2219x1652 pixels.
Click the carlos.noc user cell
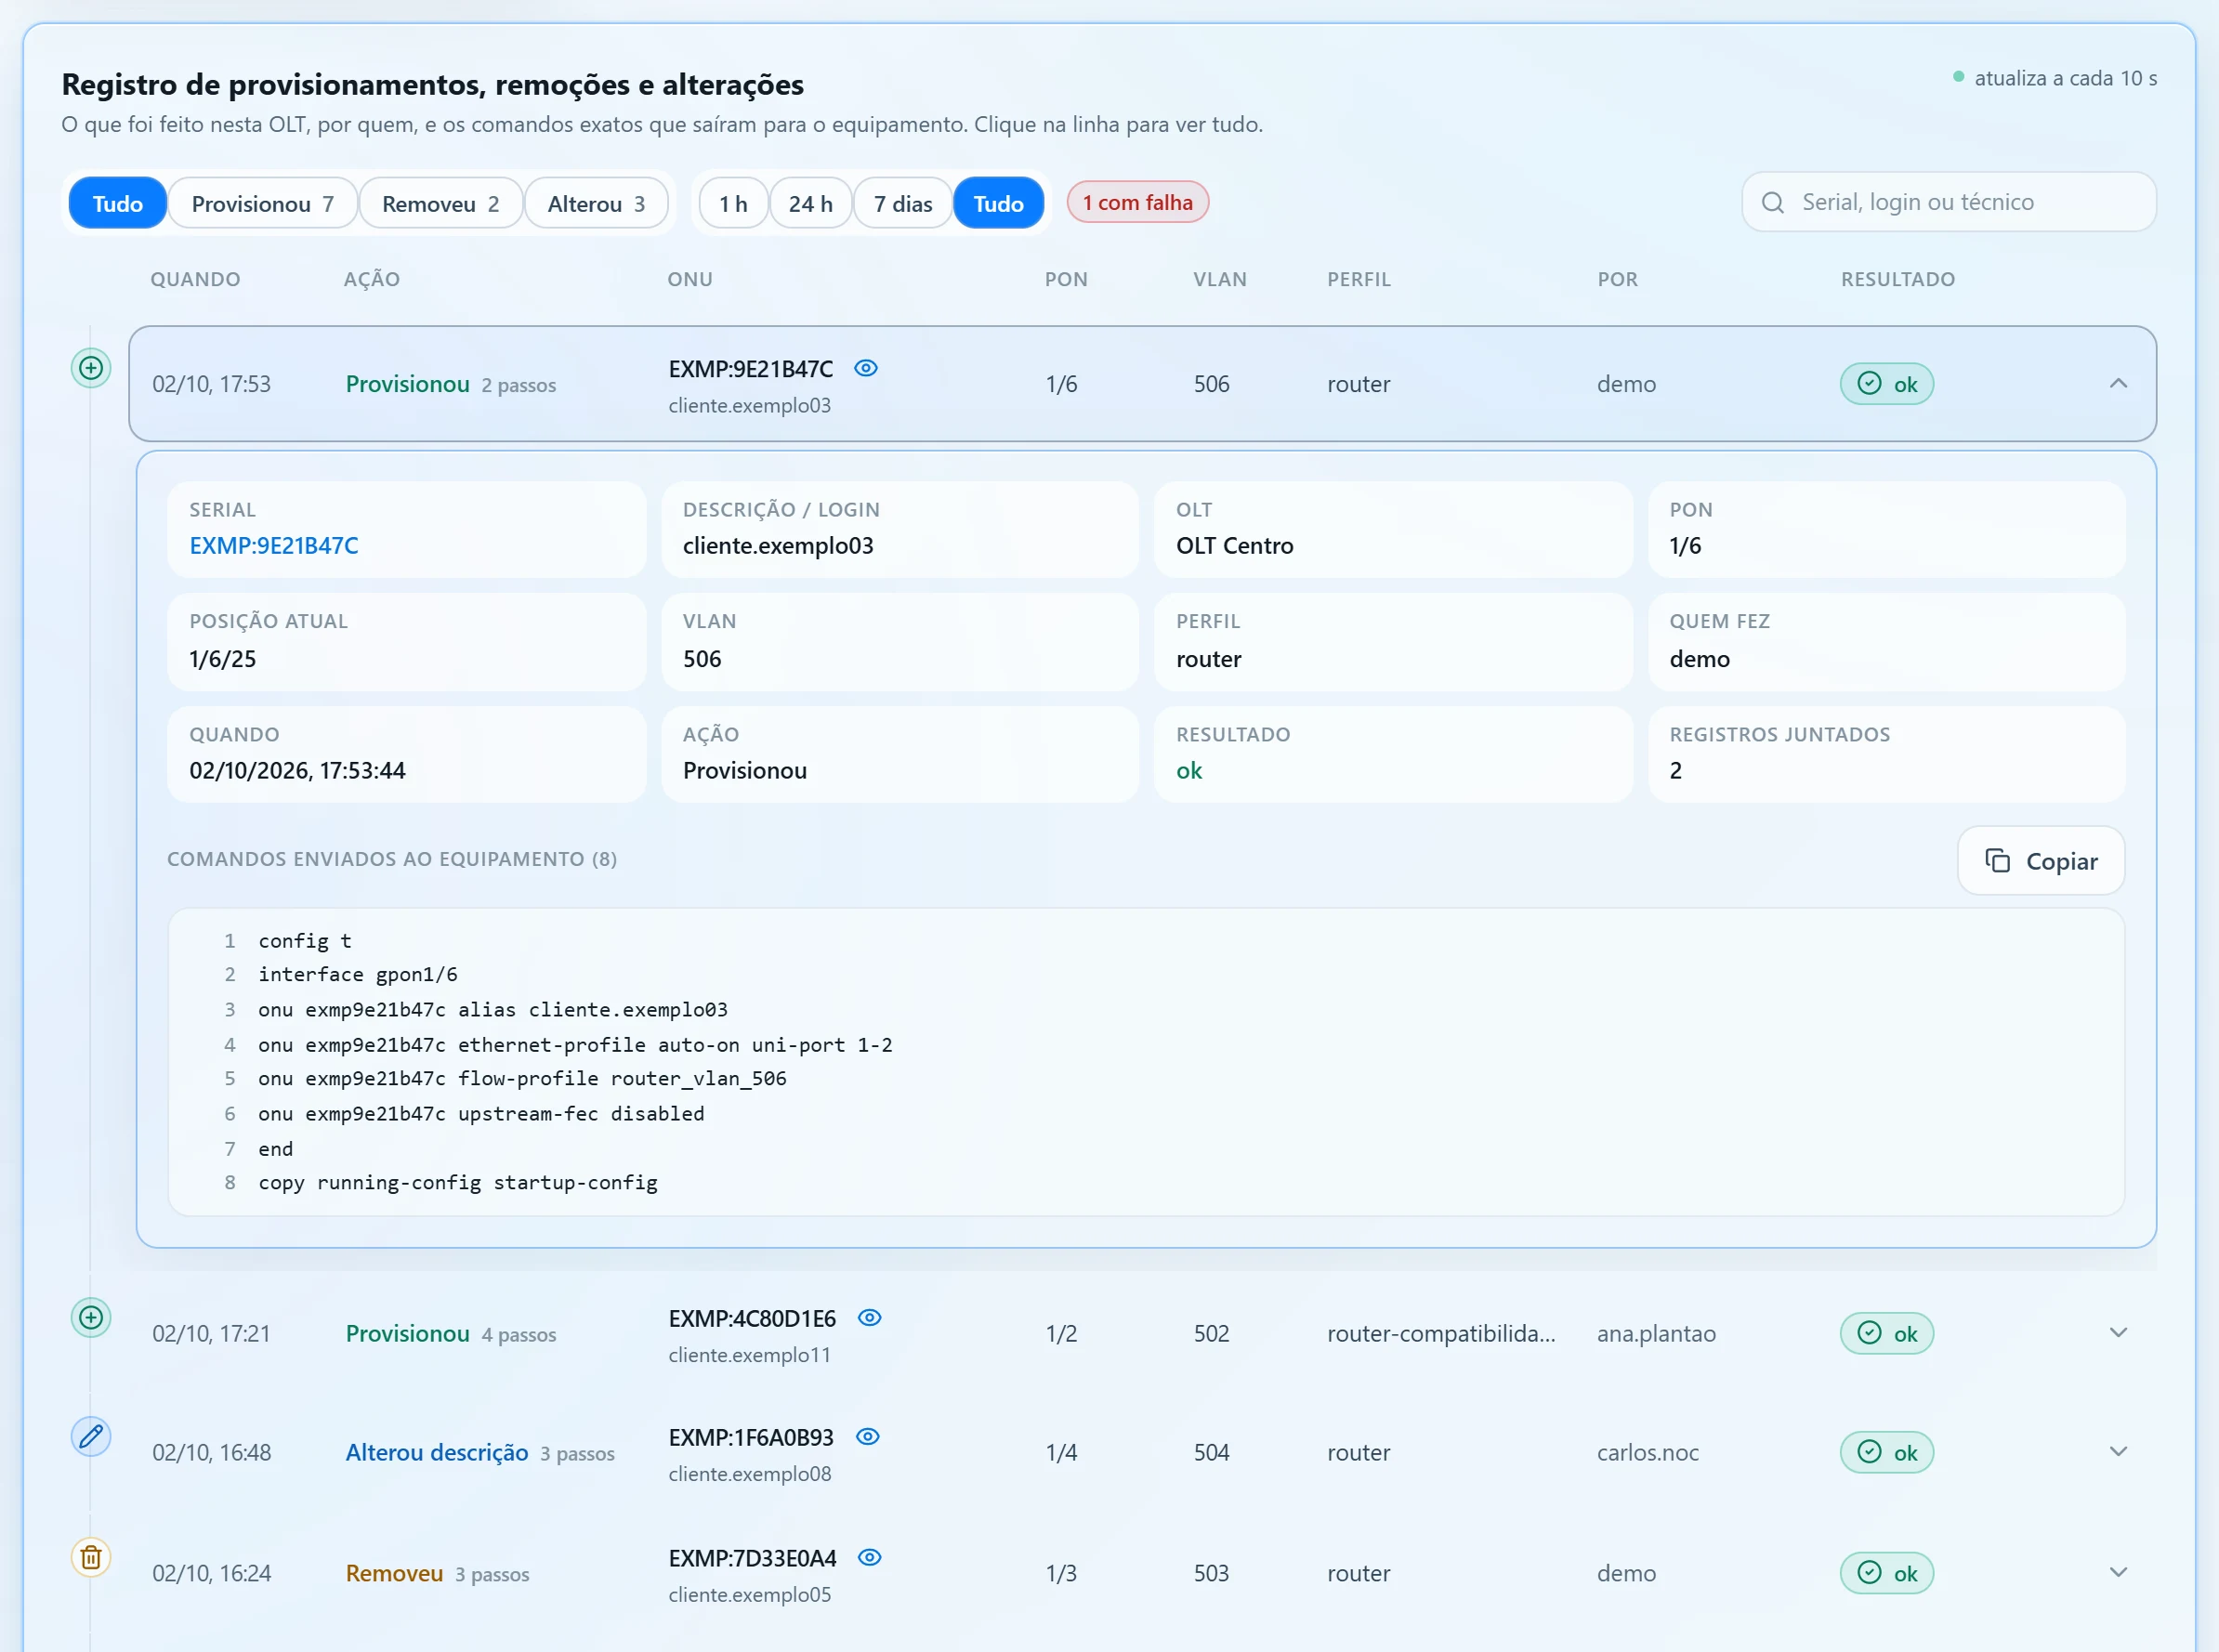click(x=1648, y=1452)
